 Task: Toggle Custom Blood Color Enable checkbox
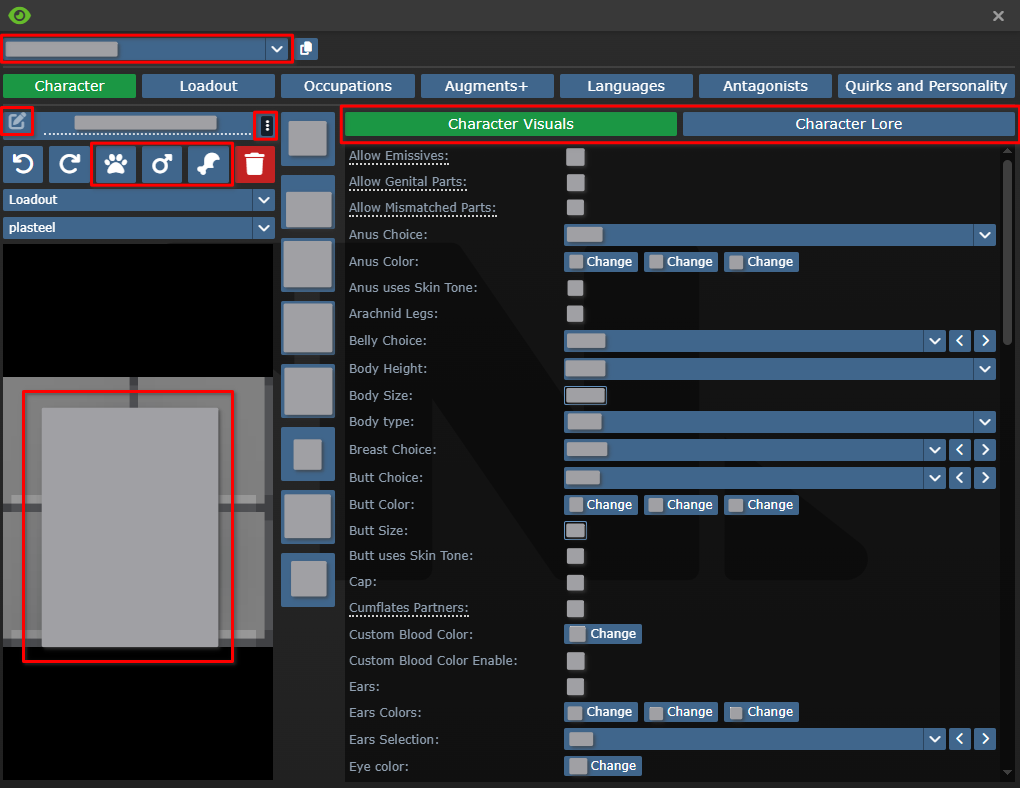coord(575,661)
